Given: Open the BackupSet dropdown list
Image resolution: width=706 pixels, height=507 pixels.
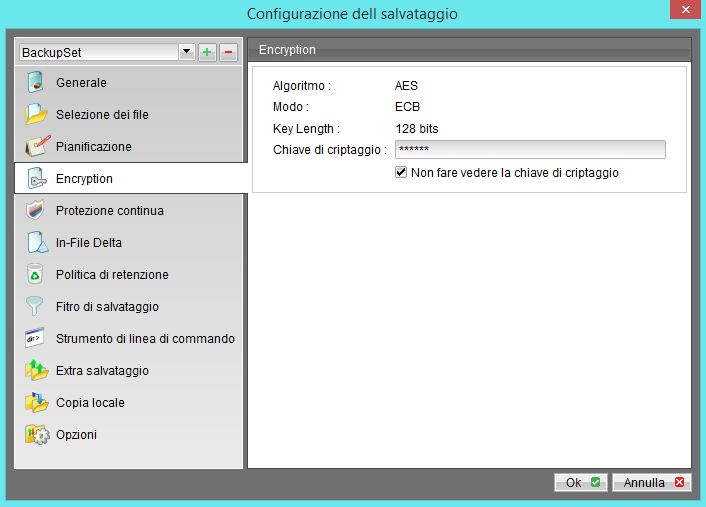Looking at the screenshot, I should click(186, 52).
